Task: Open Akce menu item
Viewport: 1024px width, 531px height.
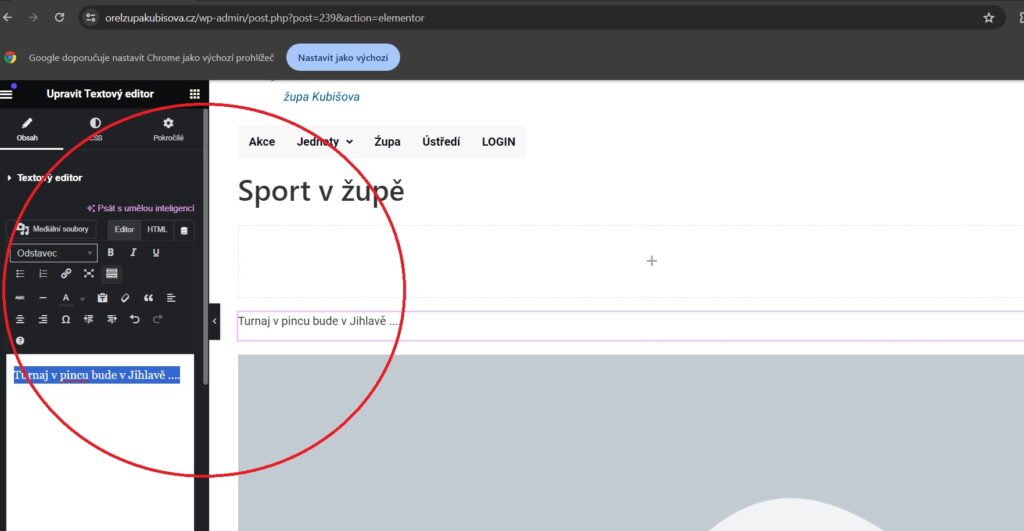Action: pos(262,142)
